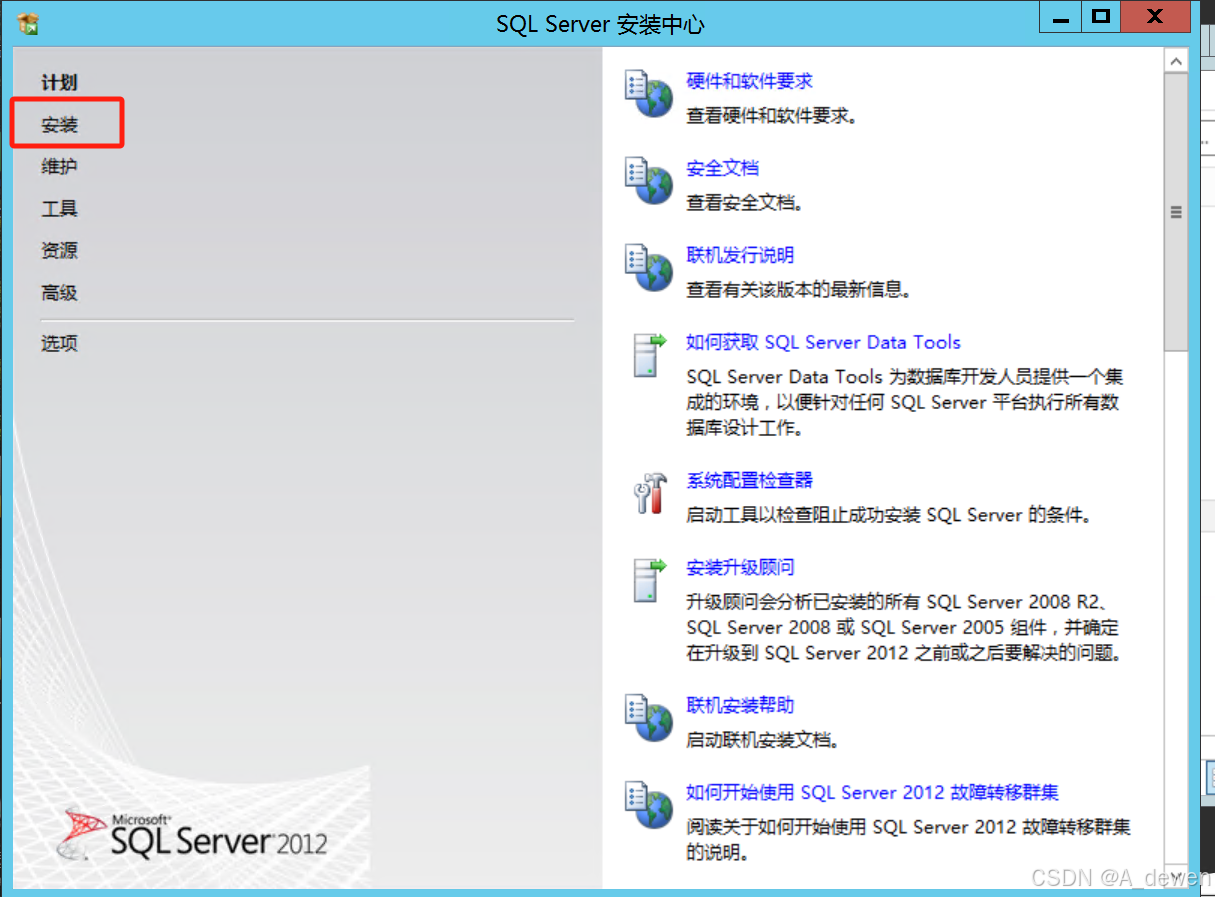Viewport: 1215px width, 897px height.
Task: Click the tools icon beside 系统配置检查器
Action: tap(649, 492)
